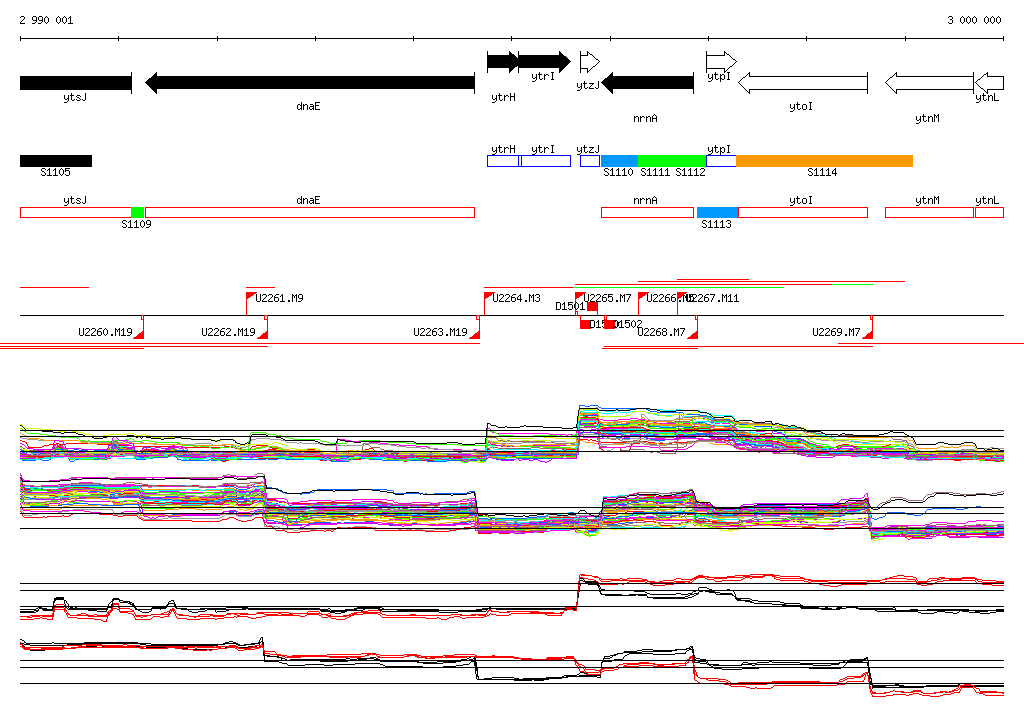Click the red-outlined ytnM box
This screenshot has width=1024, height=714.
click(x=929, y=212)
